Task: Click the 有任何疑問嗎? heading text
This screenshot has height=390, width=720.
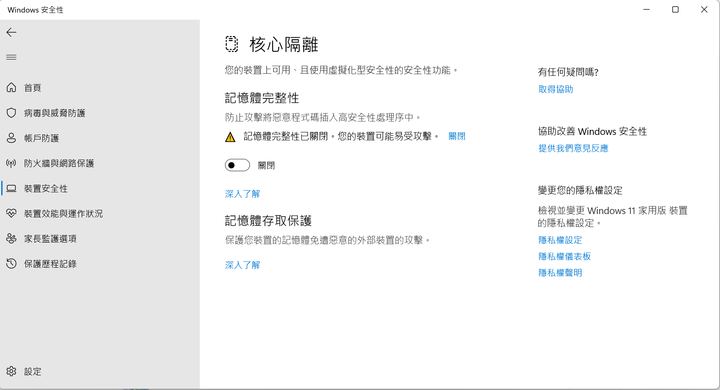Action: pos(568,72)
